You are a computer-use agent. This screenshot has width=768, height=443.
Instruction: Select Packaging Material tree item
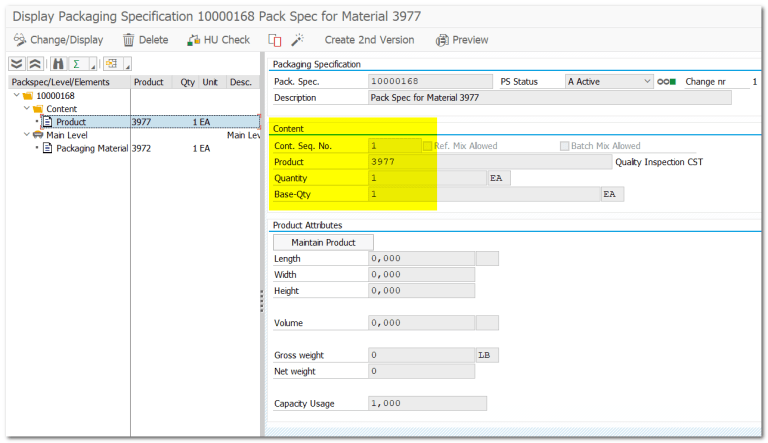(x=92, y=148)
